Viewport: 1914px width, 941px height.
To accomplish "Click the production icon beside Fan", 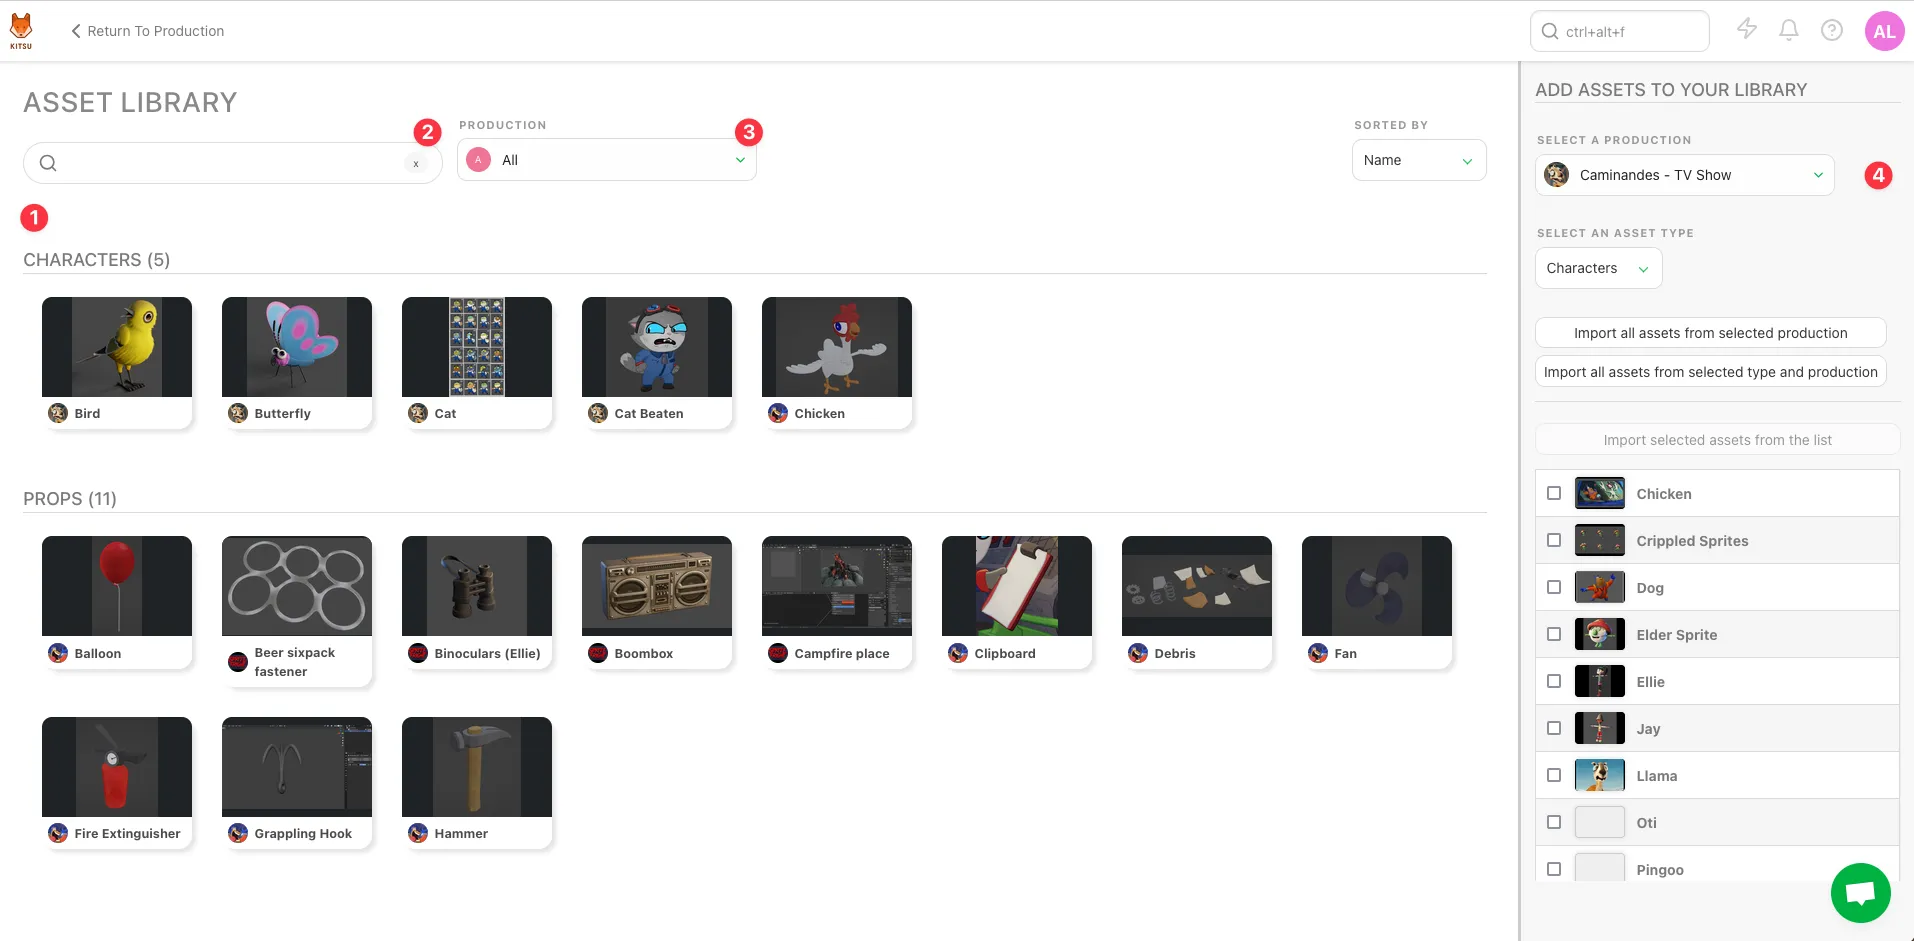I will pos(1318,653).
